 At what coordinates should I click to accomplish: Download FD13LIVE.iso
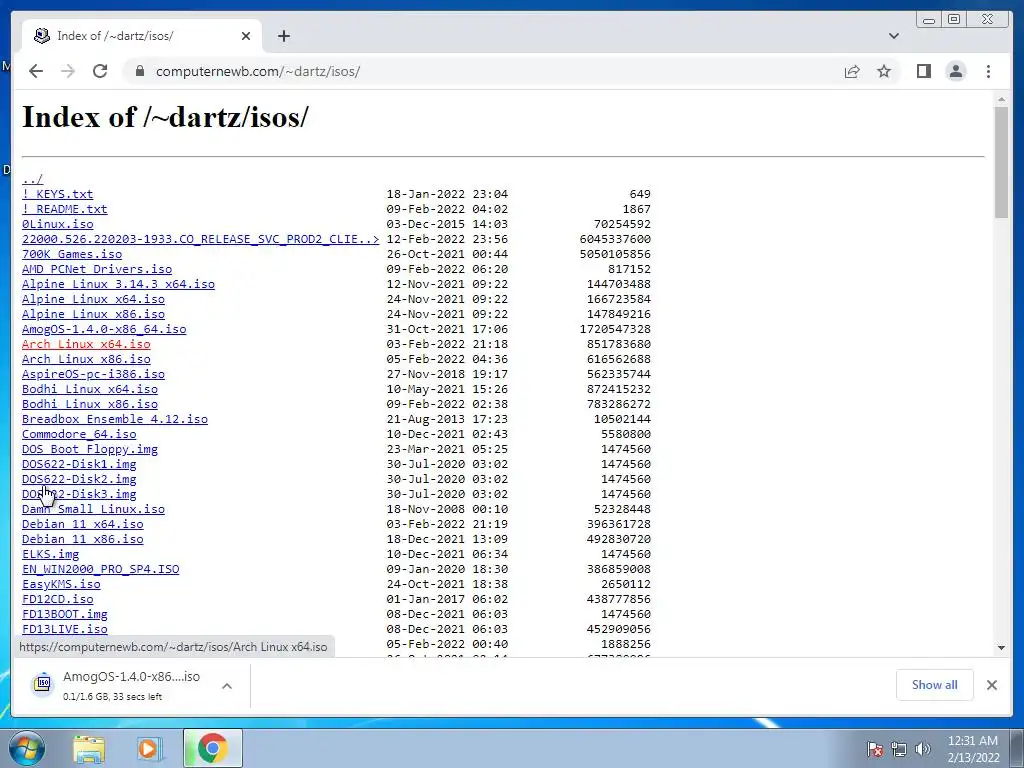[65, 630]
